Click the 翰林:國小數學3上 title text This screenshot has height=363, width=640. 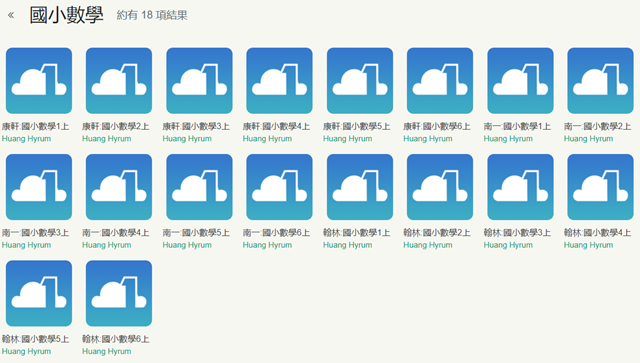click(x=518, y=233)
